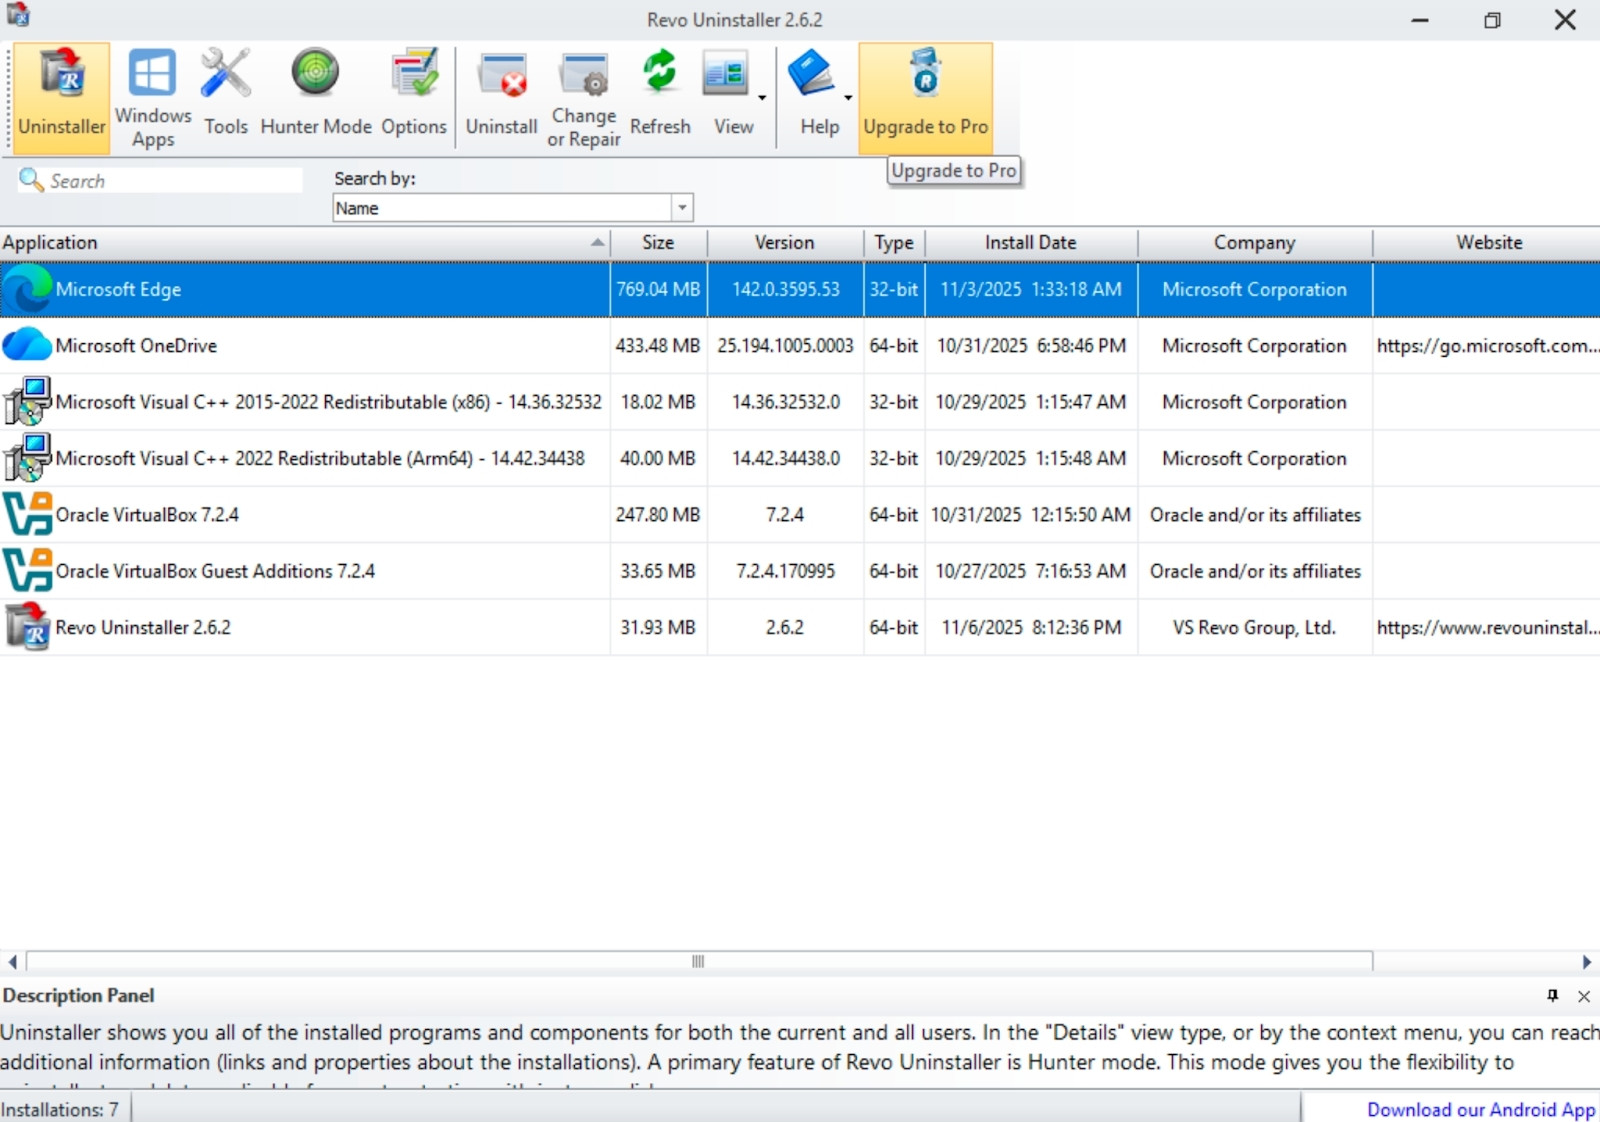Sort list by Size column header

[x=657, y=243]
